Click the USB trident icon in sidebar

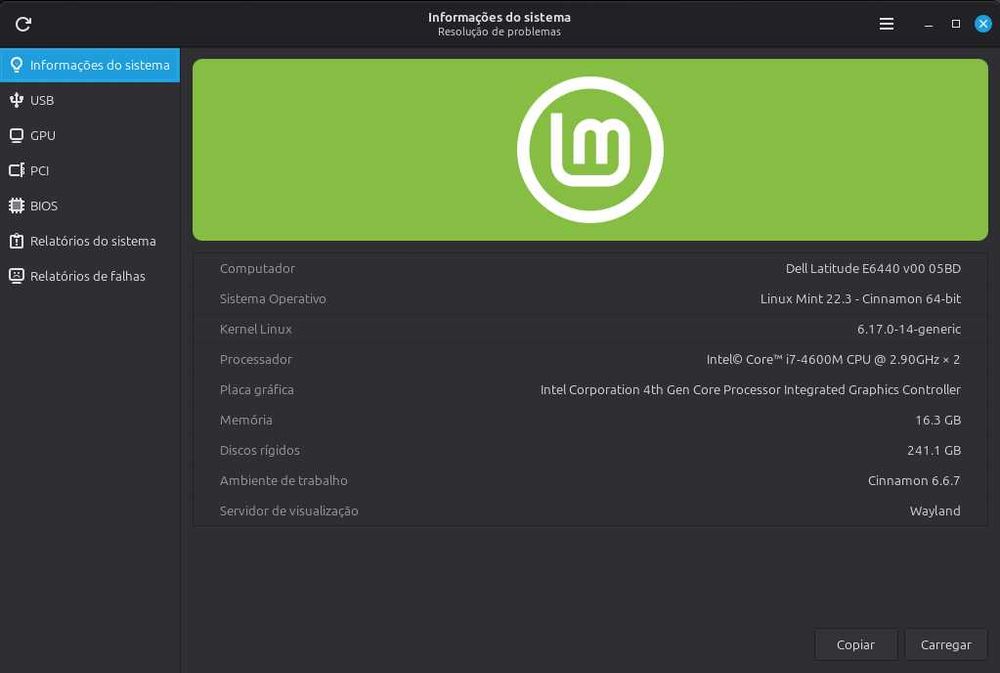pyautogui.click(x=17, y=100)
